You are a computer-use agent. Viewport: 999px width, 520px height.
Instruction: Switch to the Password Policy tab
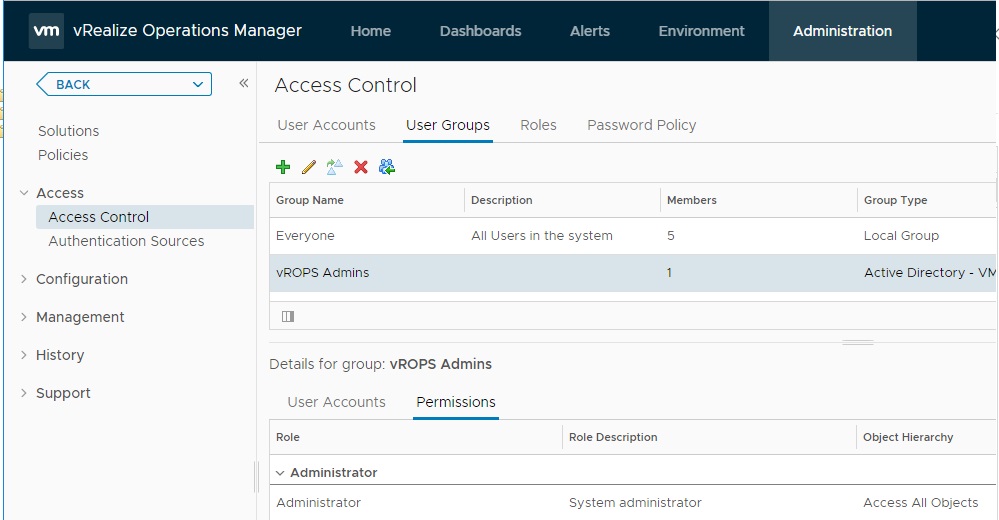[642, 125]
